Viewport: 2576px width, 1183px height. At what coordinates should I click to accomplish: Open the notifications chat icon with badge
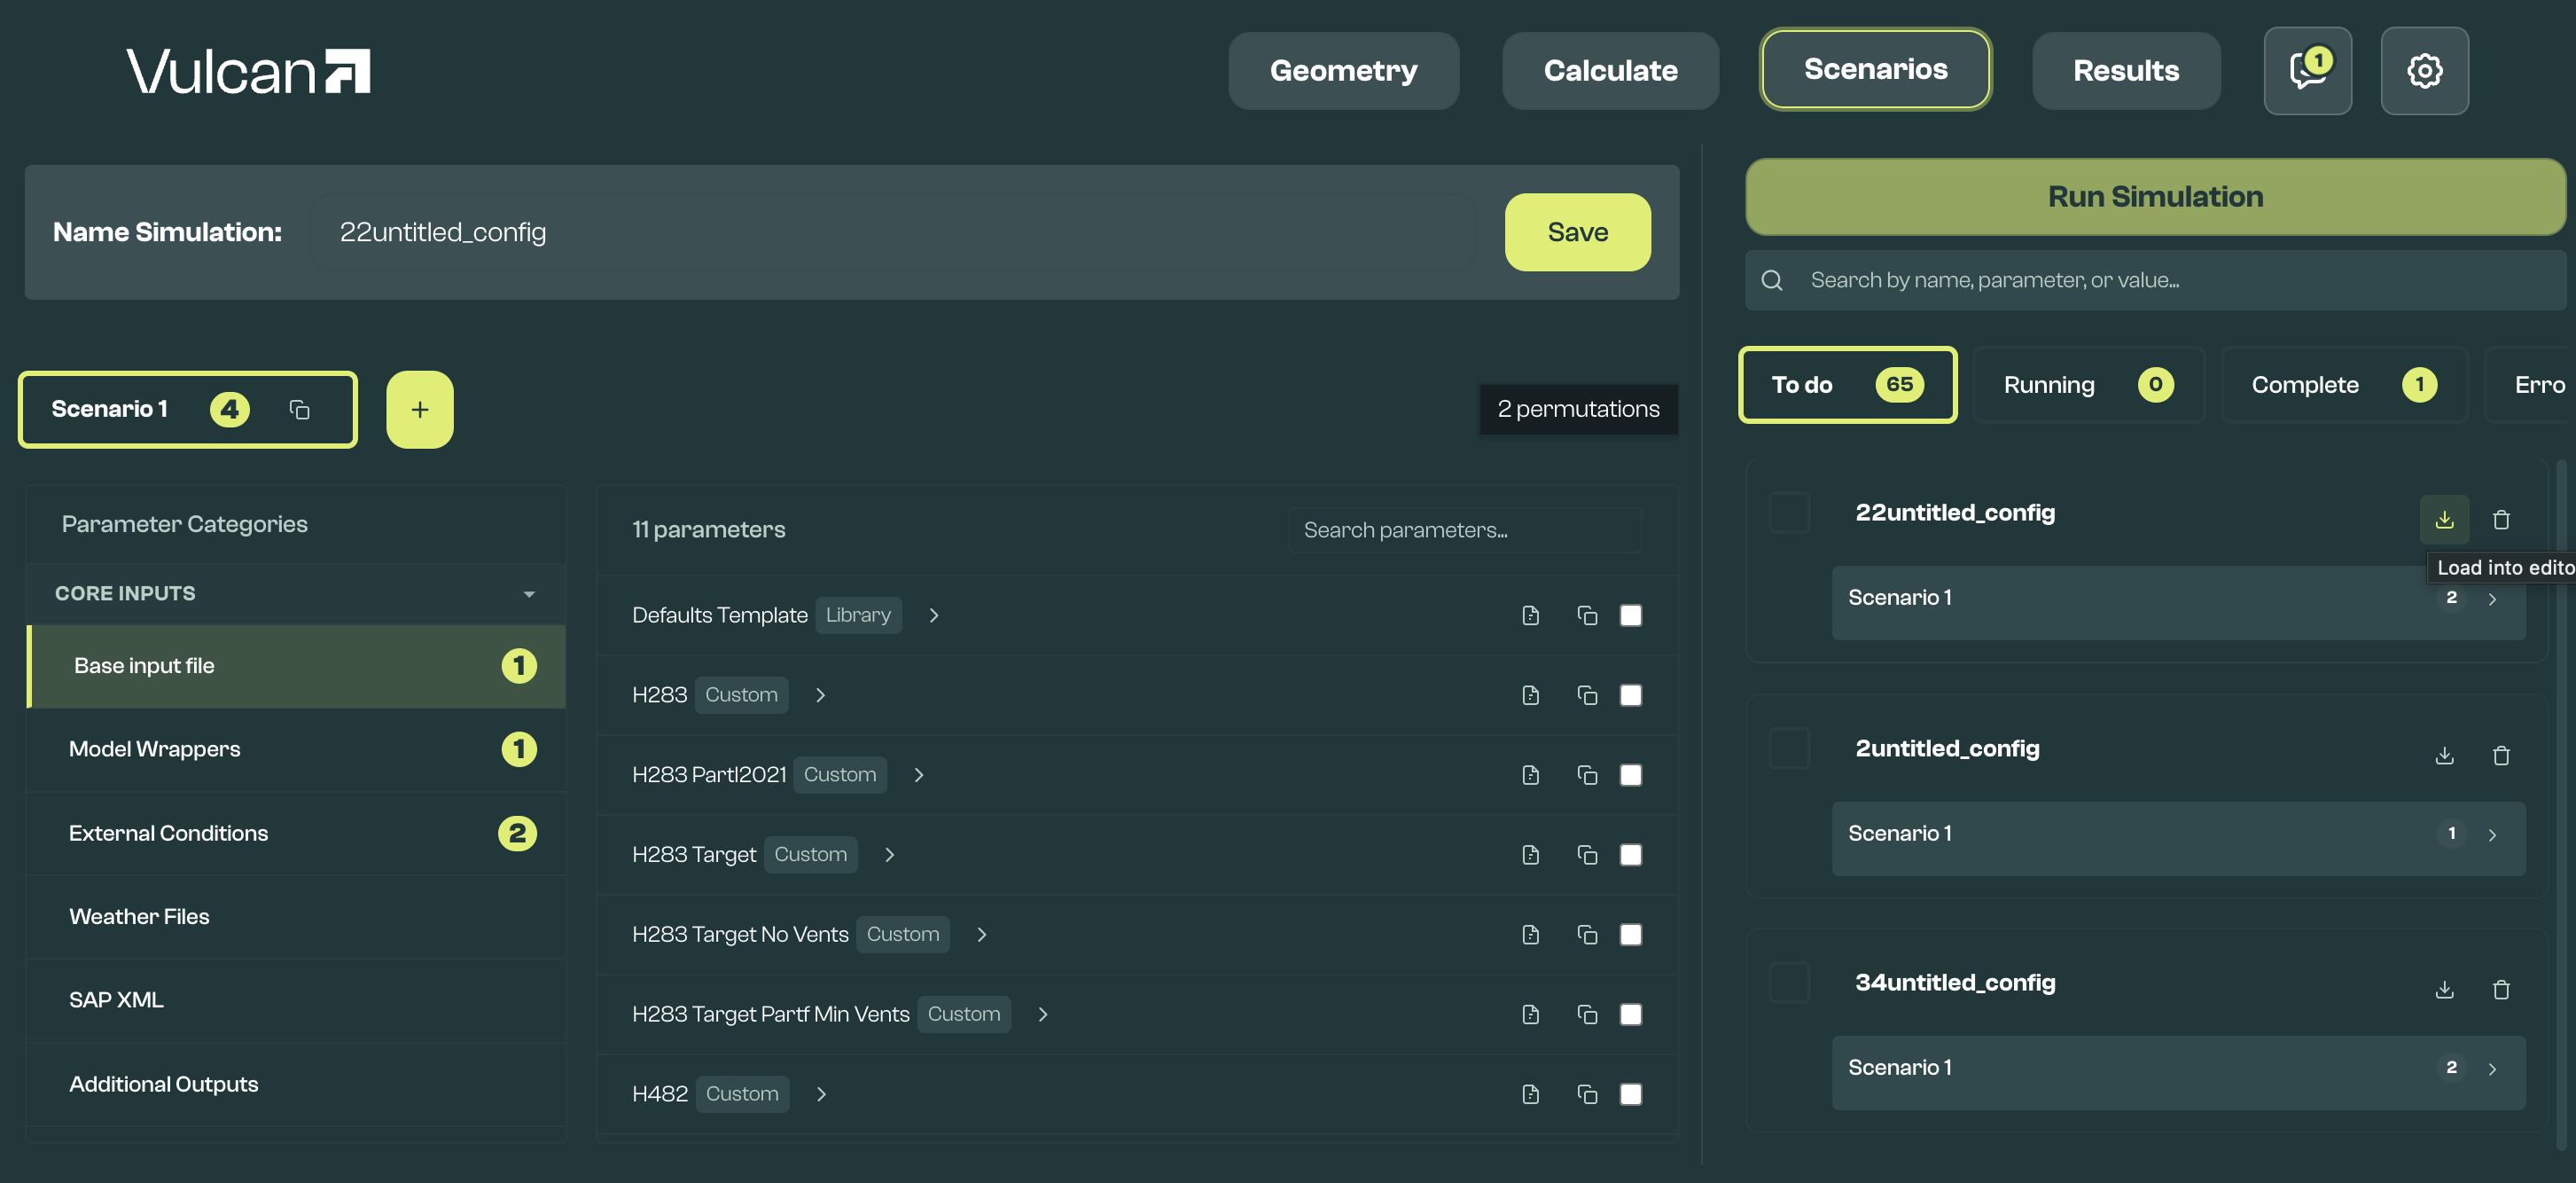point(2307,70)
